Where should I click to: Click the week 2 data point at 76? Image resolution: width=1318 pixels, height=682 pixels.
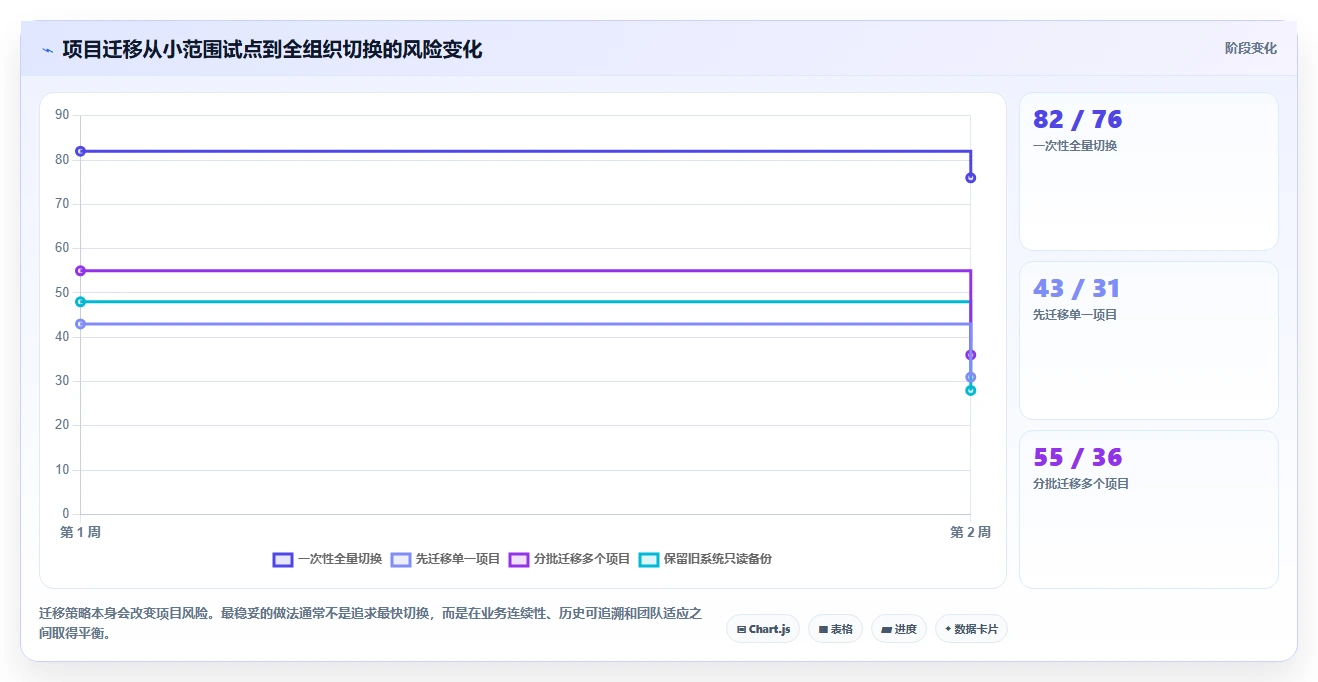click(x=970, y=178)
